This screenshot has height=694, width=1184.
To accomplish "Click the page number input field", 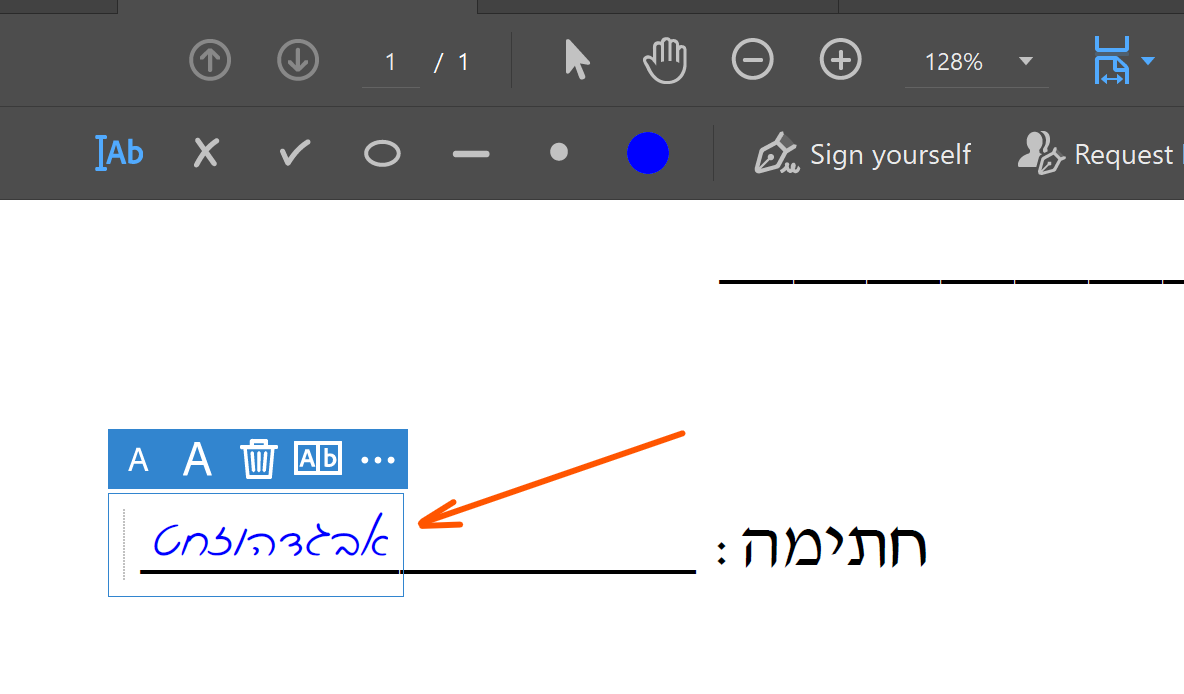I will [390, 60].
